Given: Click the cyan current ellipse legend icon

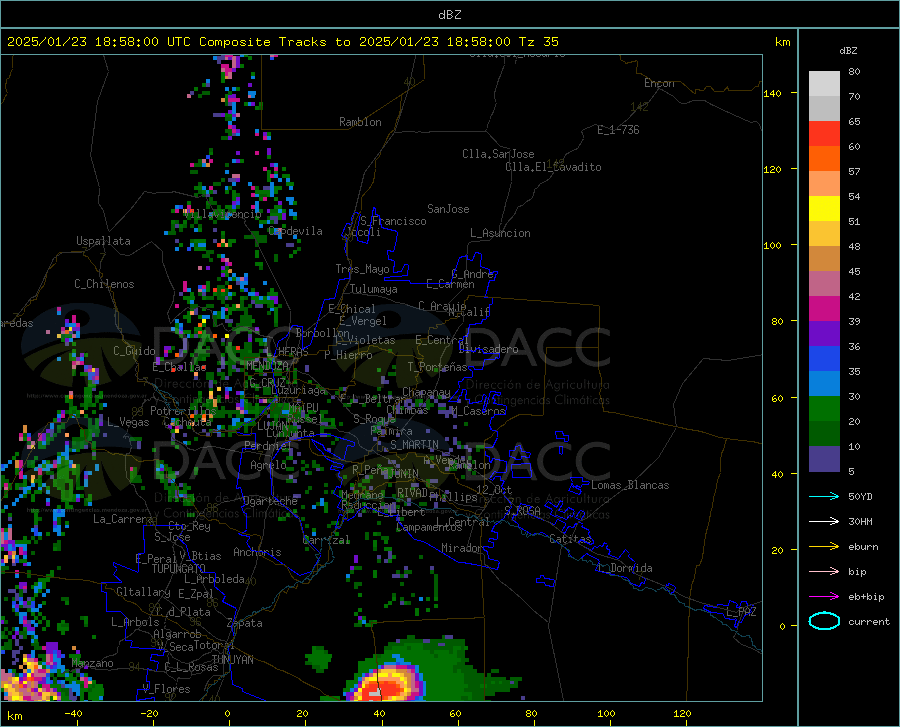Looking at the screenshot, I should point(824,621).
